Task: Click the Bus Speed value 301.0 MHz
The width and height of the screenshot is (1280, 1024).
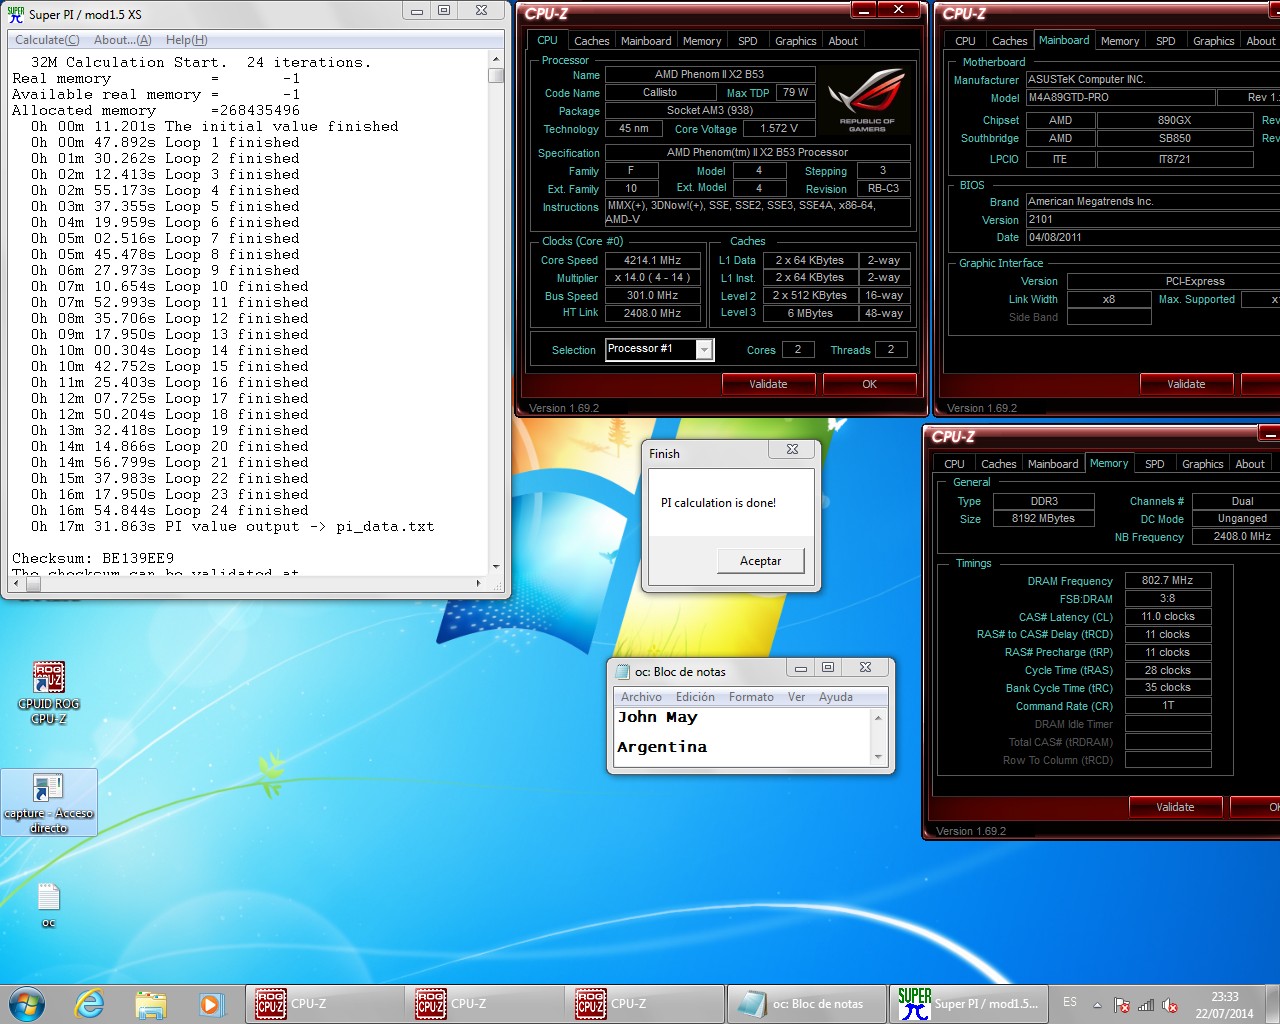Action: point(652,295)
